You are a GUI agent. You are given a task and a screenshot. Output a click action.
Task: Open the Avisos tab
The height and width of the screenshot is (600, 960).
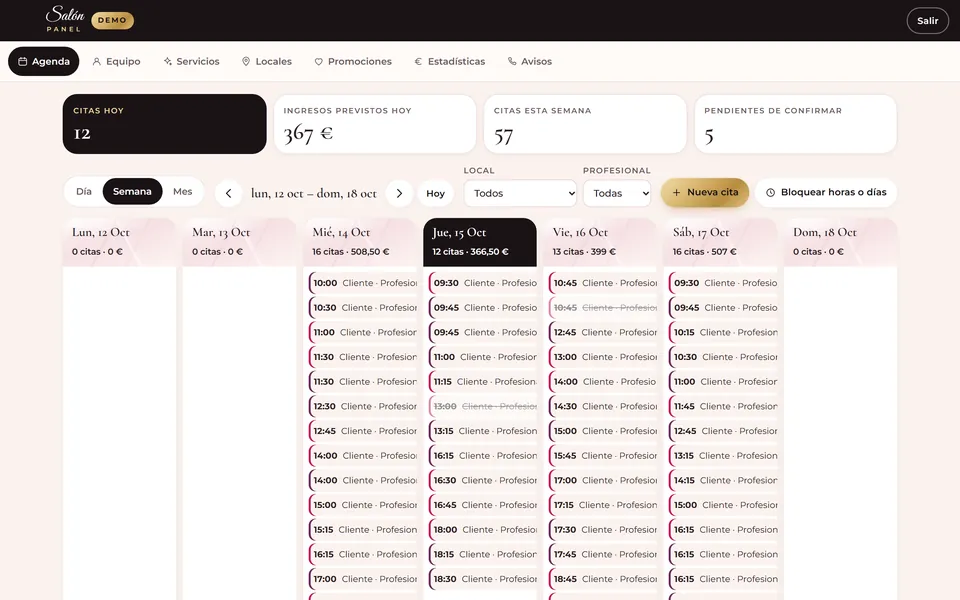[530, 61]
